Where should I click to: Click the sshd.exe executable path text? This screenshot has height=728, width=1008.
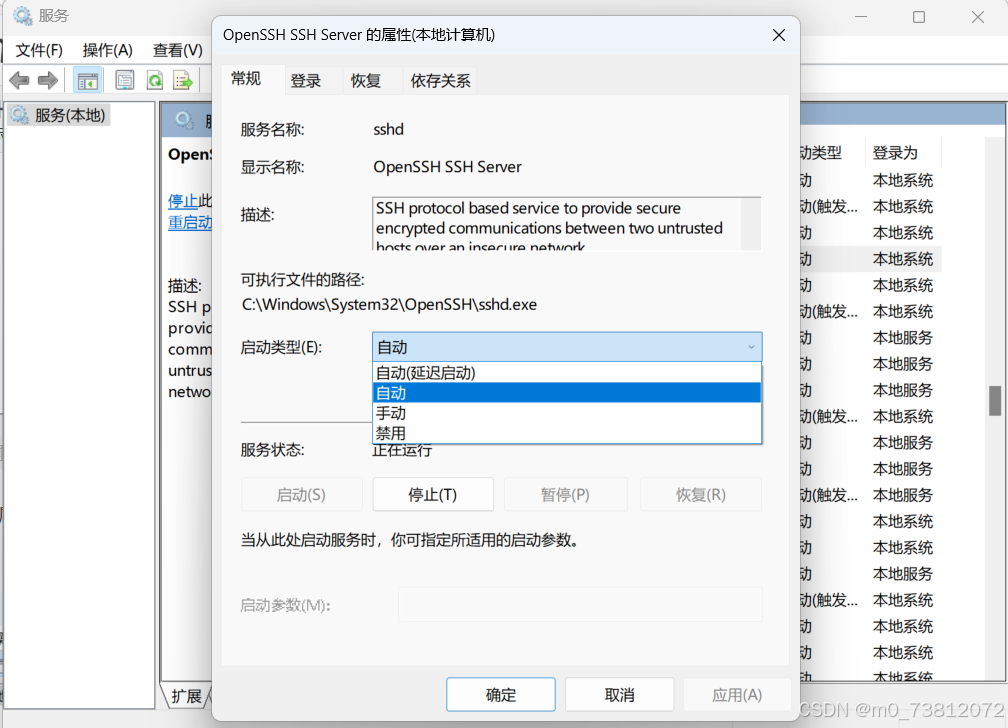(x=389, y=304)
